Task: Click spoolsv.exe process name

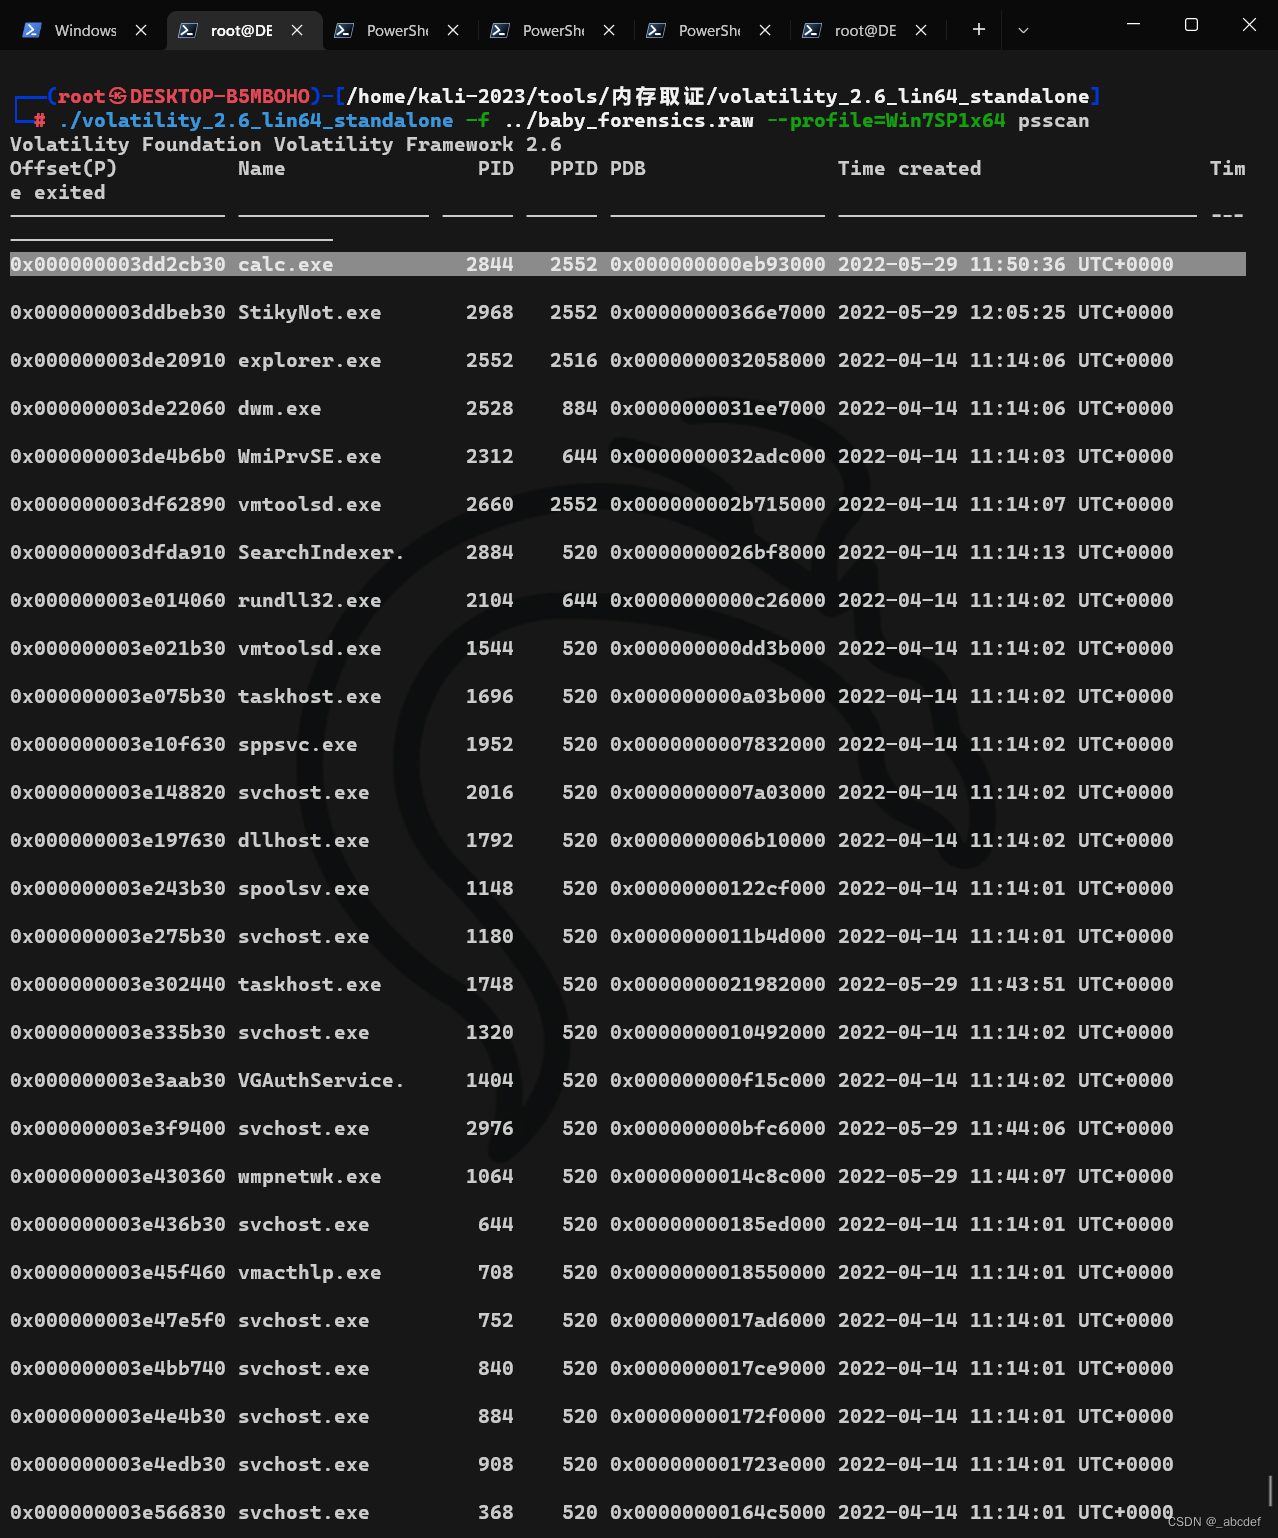Action: pos(303,888)
